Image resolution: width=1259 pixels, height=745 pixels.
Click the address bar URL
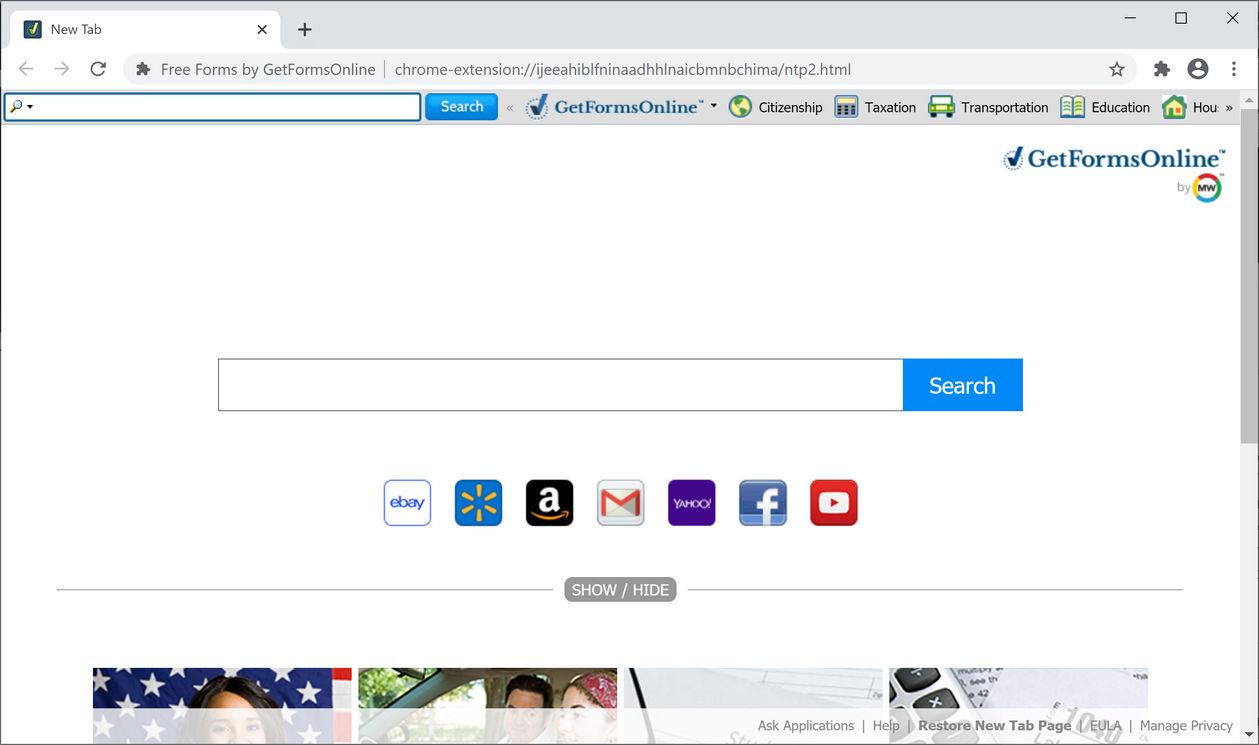[x=623, y=69]
